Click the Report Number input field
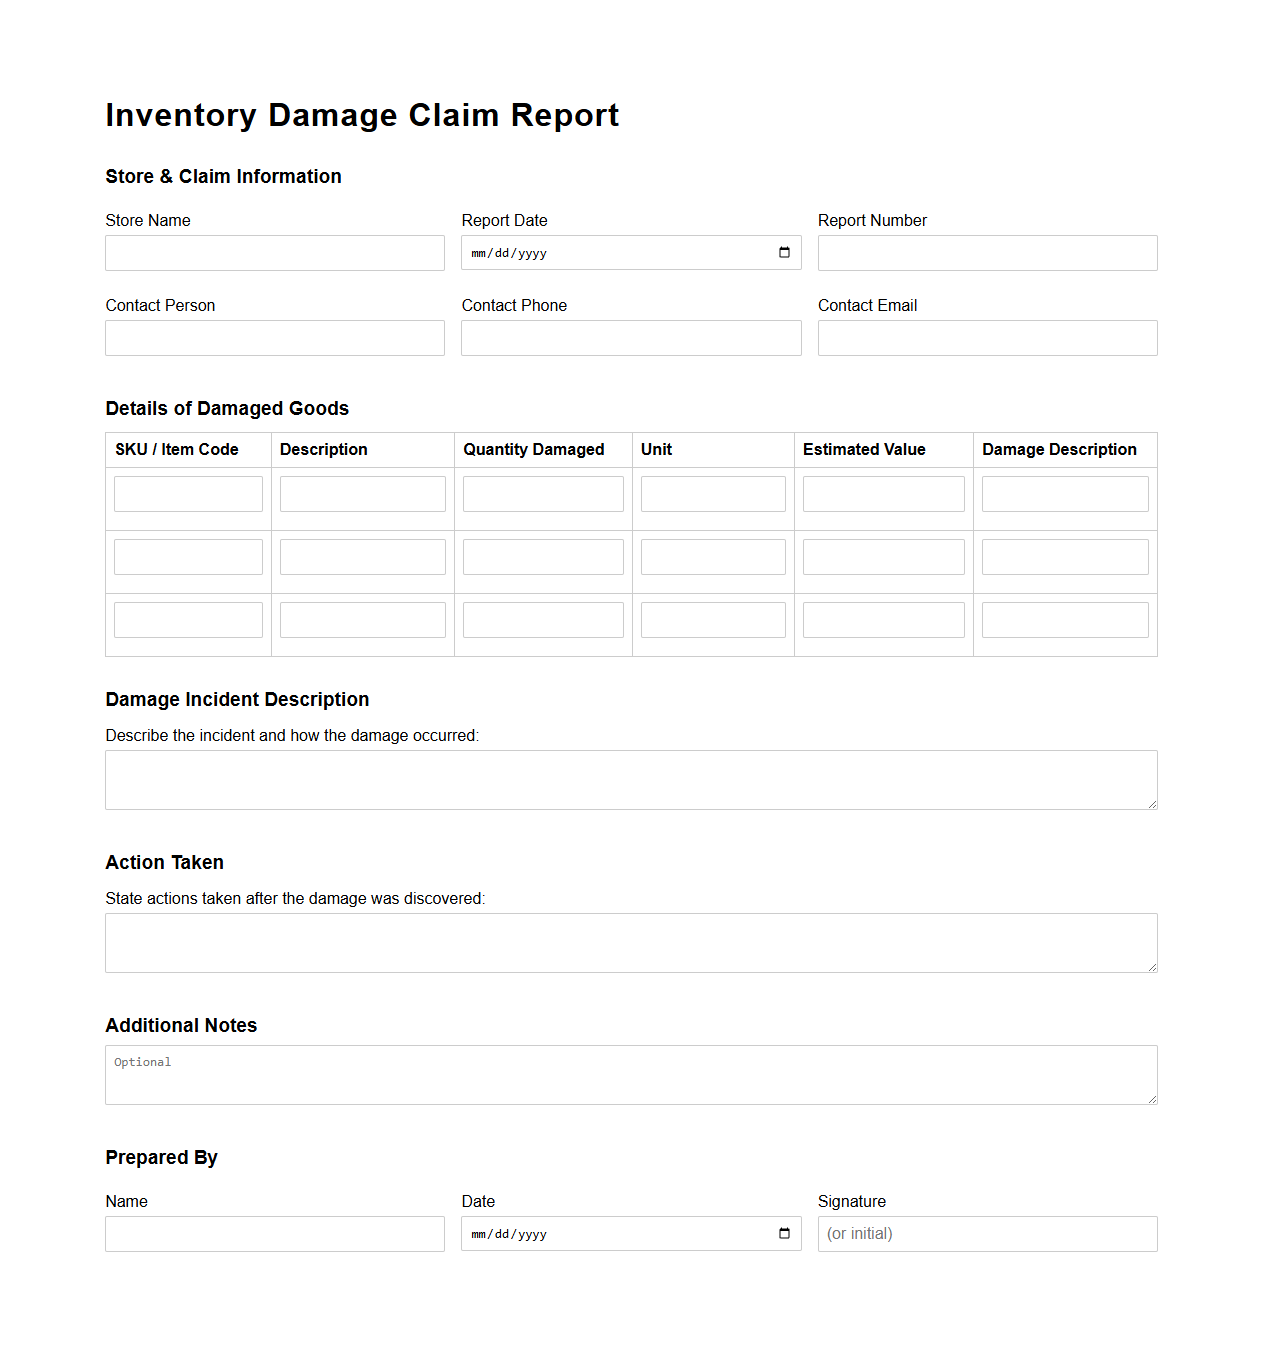The width and height of the screenshot is (1263, 1354). click(x=987, y=253)
